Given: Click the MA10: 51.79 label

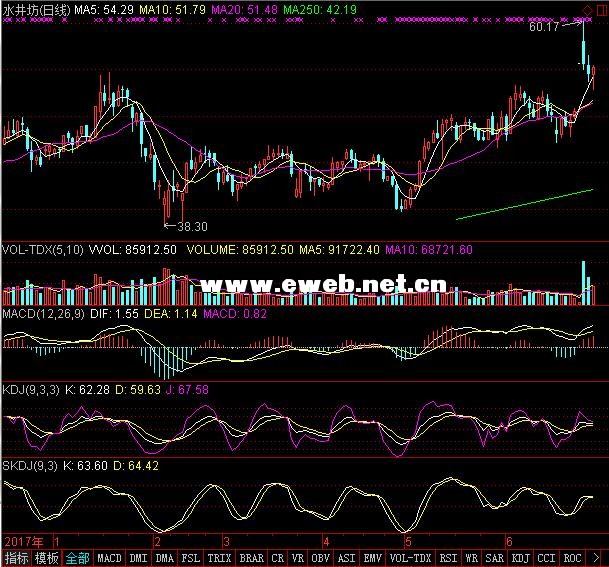Looking at the screenshot, I should tap(172, 10).
